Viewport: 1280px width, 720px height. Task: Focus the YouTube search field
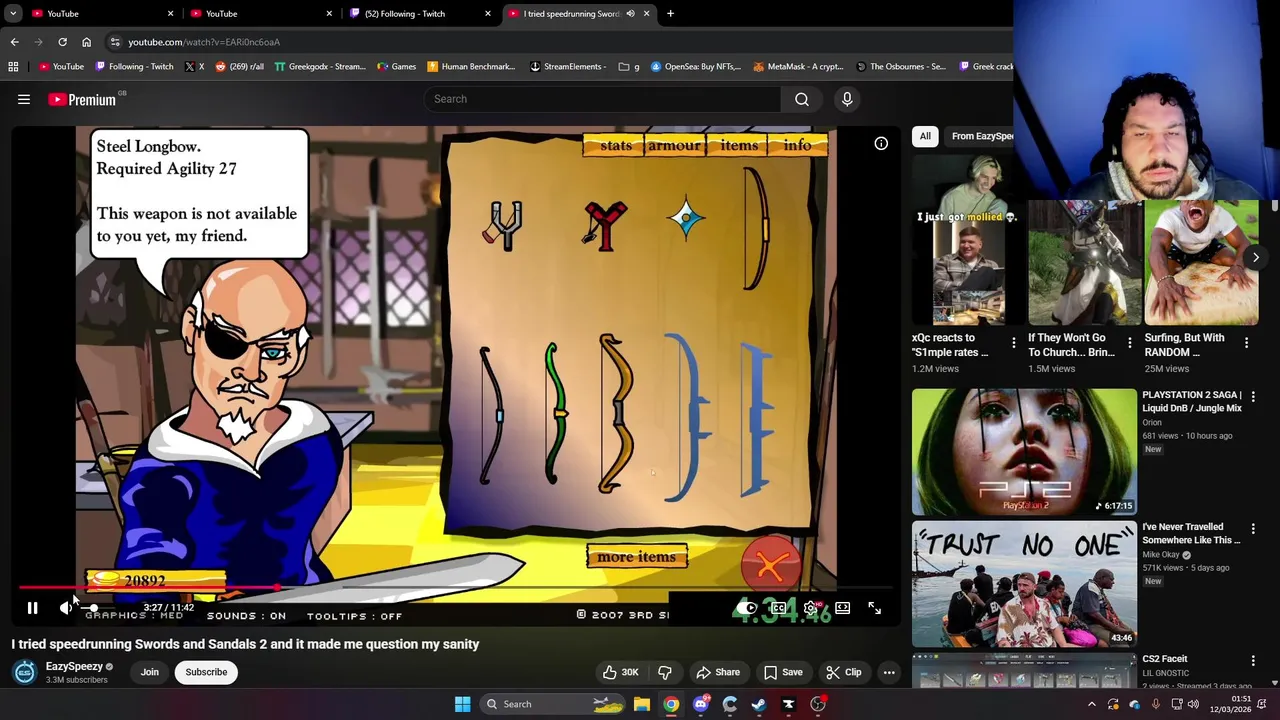[603, 99]
